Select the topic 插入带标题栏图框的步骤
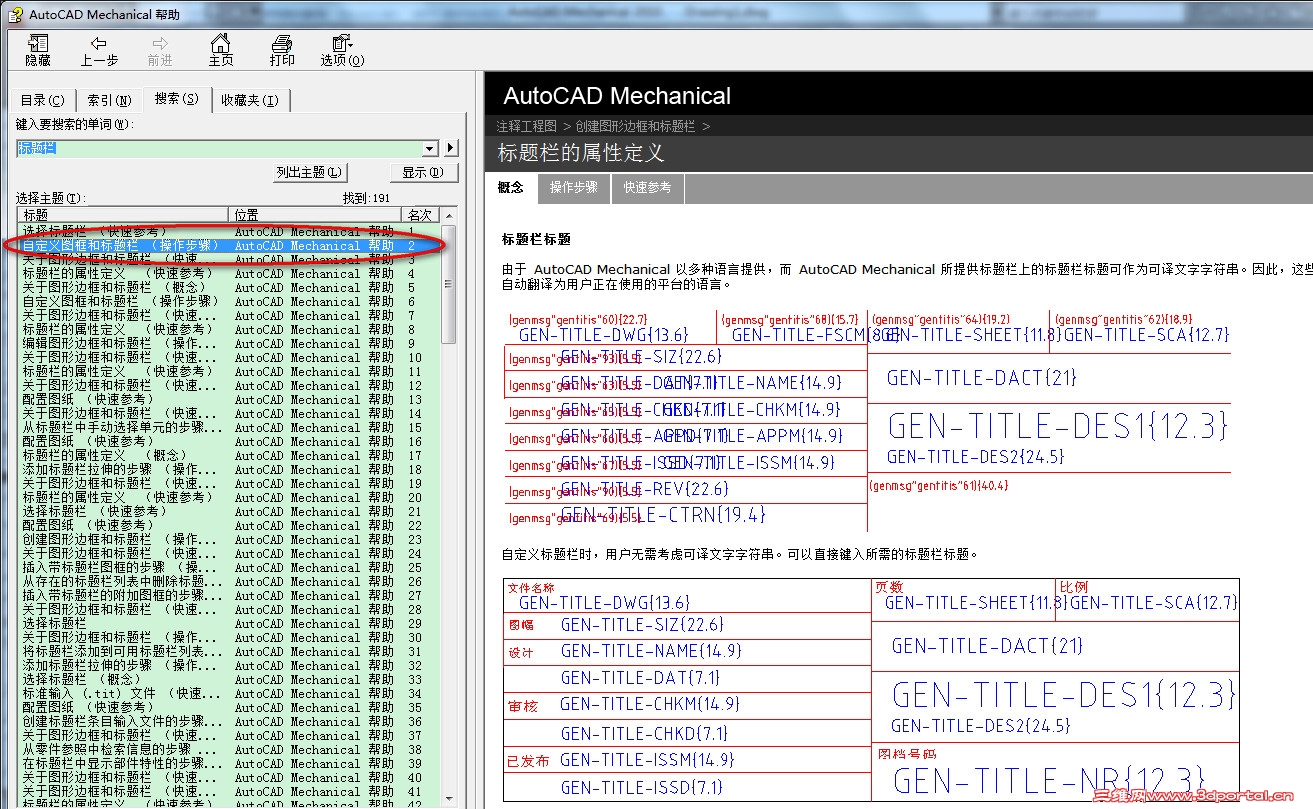This screenshot has width=1313, height=809. pos(229,567)
